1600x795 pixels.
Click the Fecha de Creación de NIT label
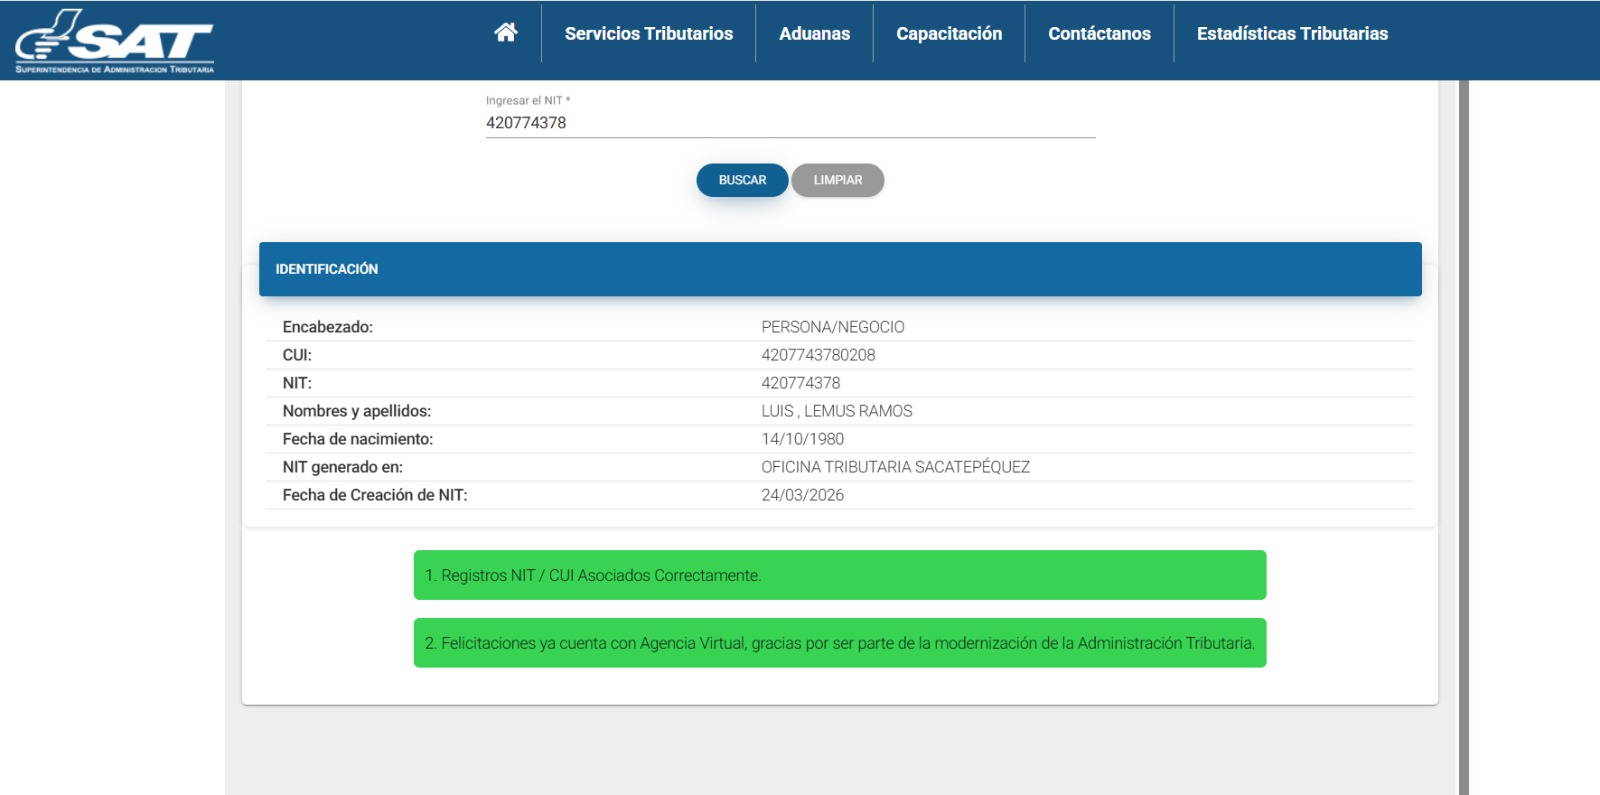[375, 495]
